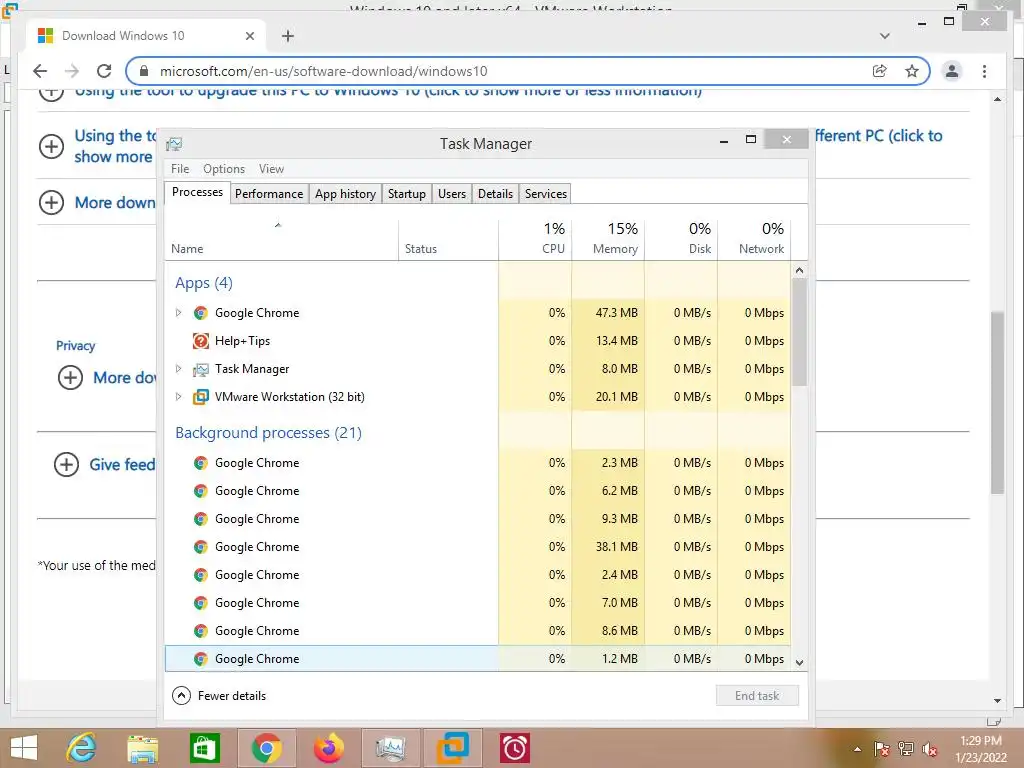This screenshot has width=1024, height=768.
Task: Open Task Manager Options menu
Action: [x=224, y=168]
